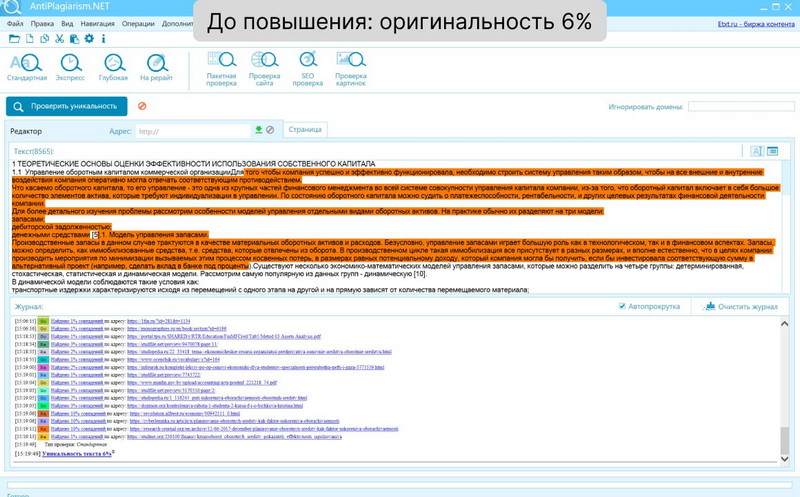
Task: Open Проверка картинок tool
Action: (x=351, y=68)
